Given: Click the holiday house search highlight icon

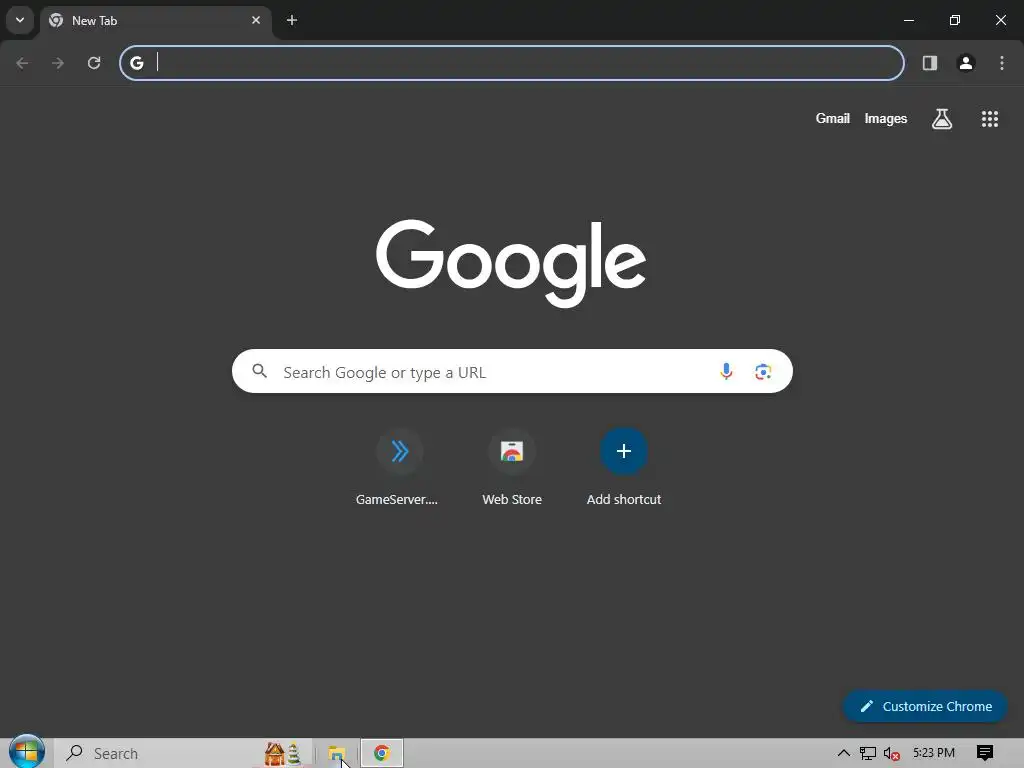Looking at the screenshot, I should click(283, 754).
